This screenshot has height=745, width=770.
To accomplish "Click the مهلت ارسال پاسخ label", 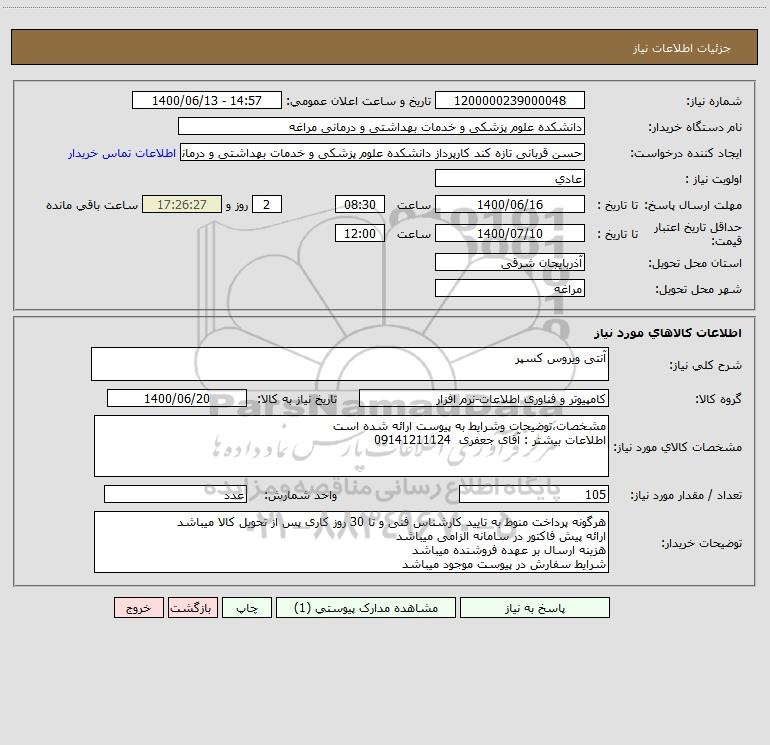I will click(693, 205).
